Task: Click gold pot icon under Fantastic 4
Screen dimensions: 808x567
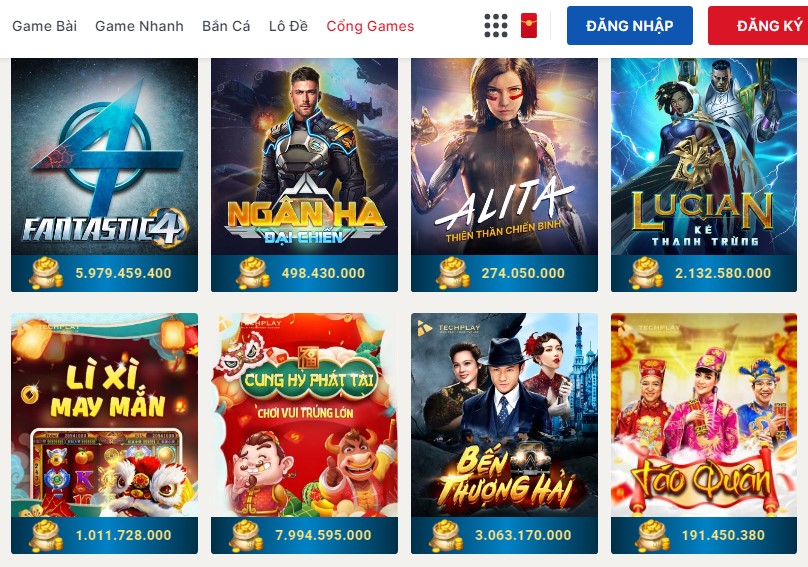Action: click(46, 273)
